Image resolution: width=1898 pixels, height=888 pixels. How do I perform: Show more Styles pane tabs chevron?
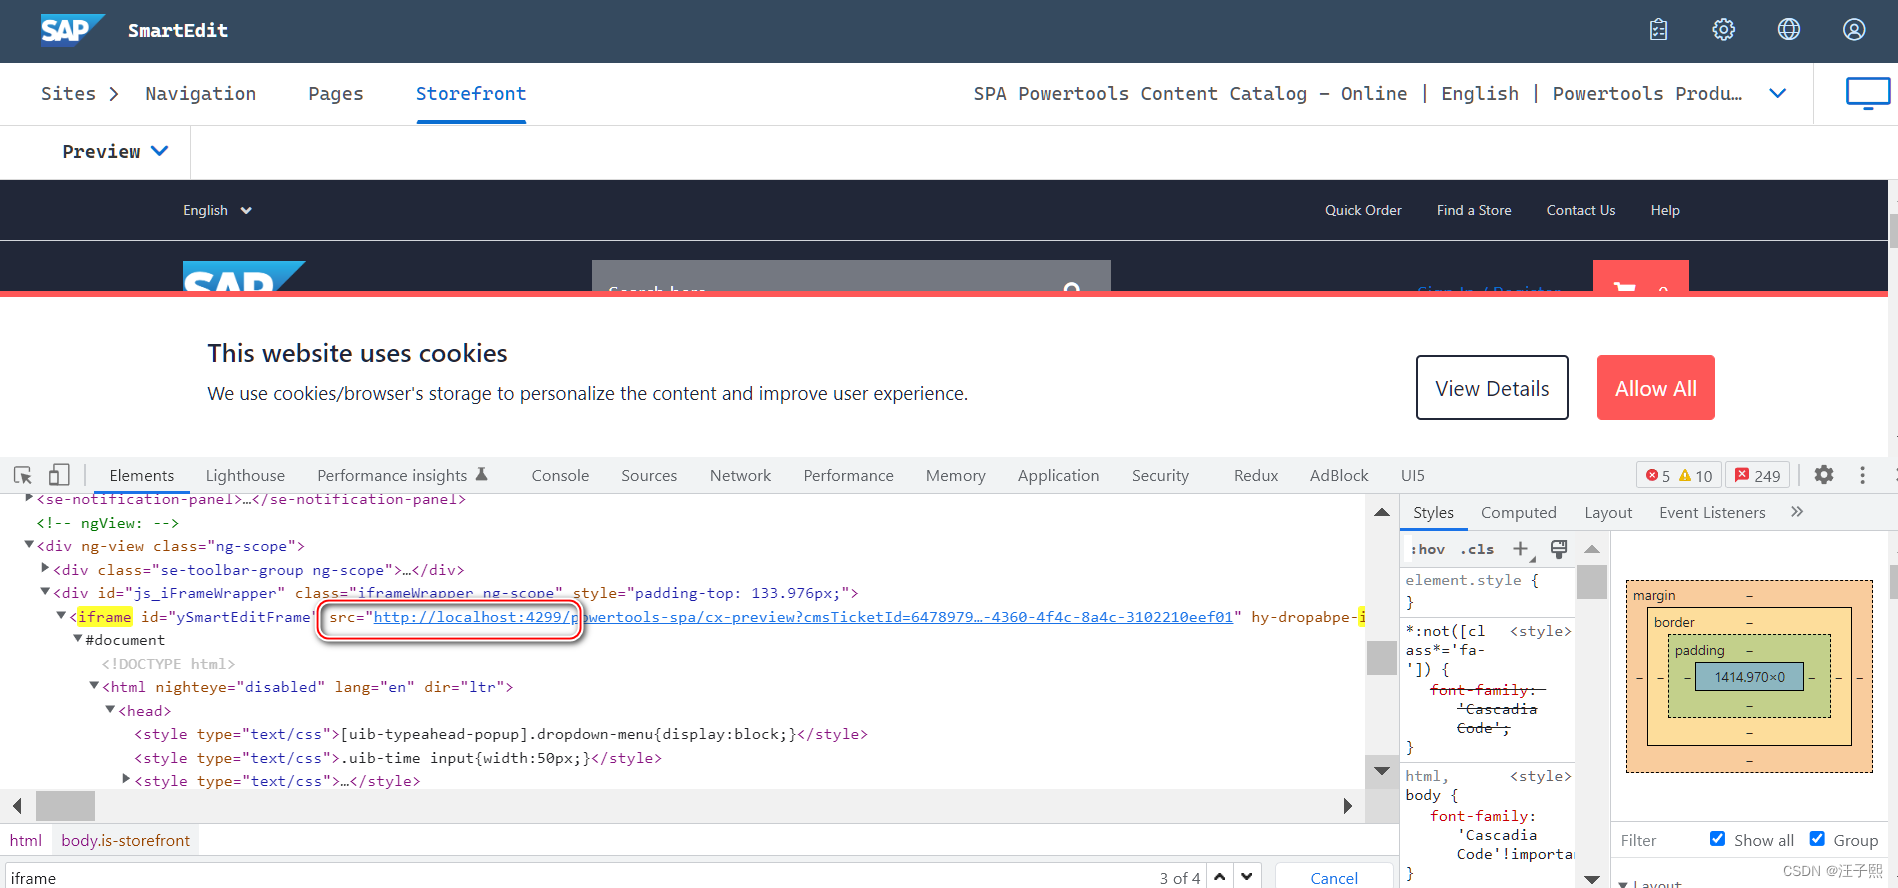pos(1797,512)
